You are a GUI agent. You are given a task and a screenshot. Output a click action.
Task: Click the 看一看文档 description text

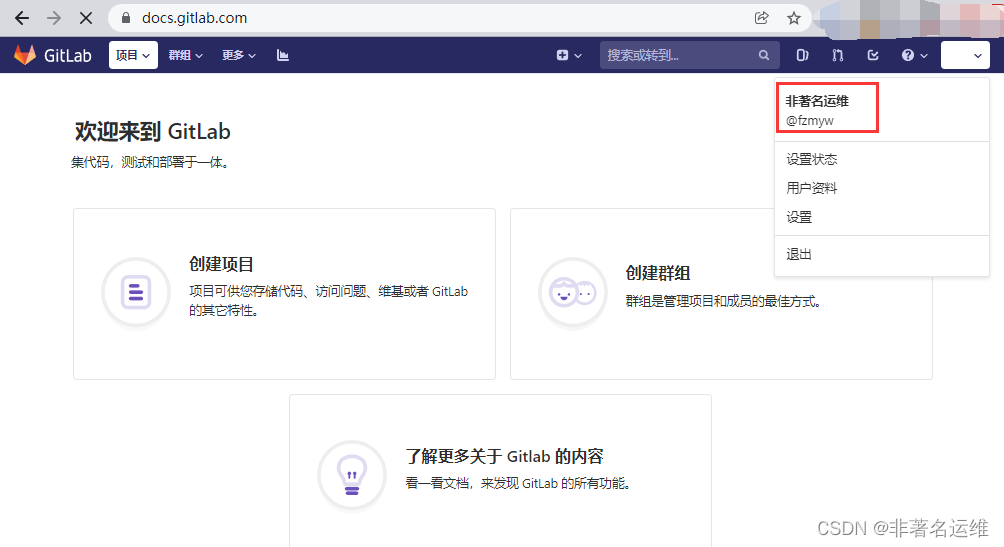point(518,483)
